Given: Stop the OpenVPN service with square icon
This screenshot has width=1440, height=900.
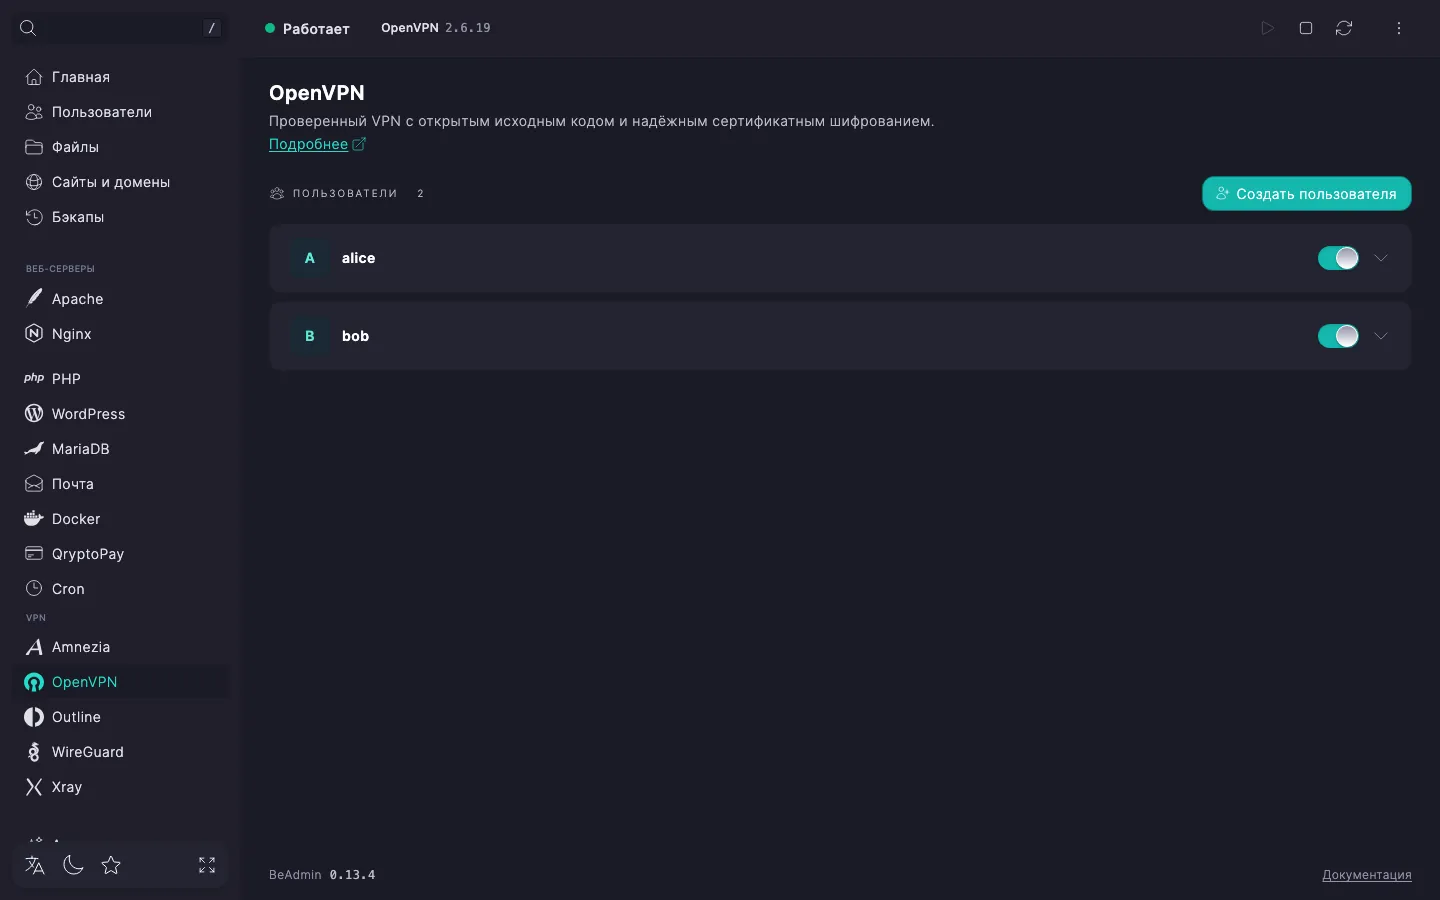Looking at the screenshot, I should (x=1305, y=28).
